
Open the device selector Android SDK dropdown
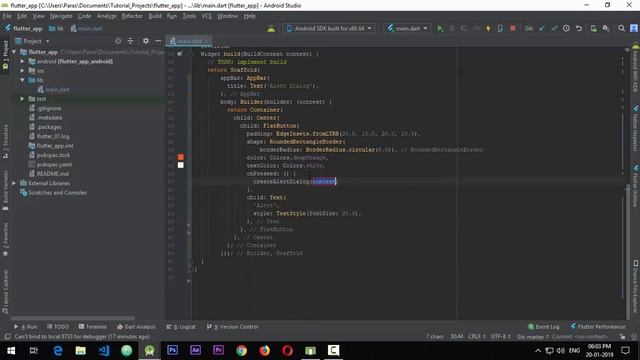pos(329,28)
